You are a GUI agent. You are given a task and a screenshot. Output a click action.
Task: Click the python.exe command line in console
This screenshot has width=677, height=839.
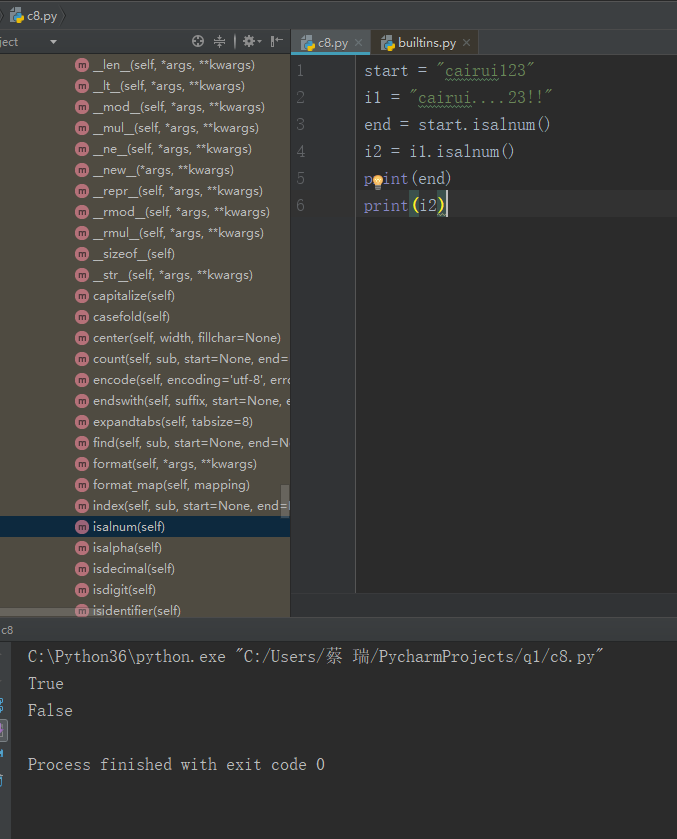315,657
